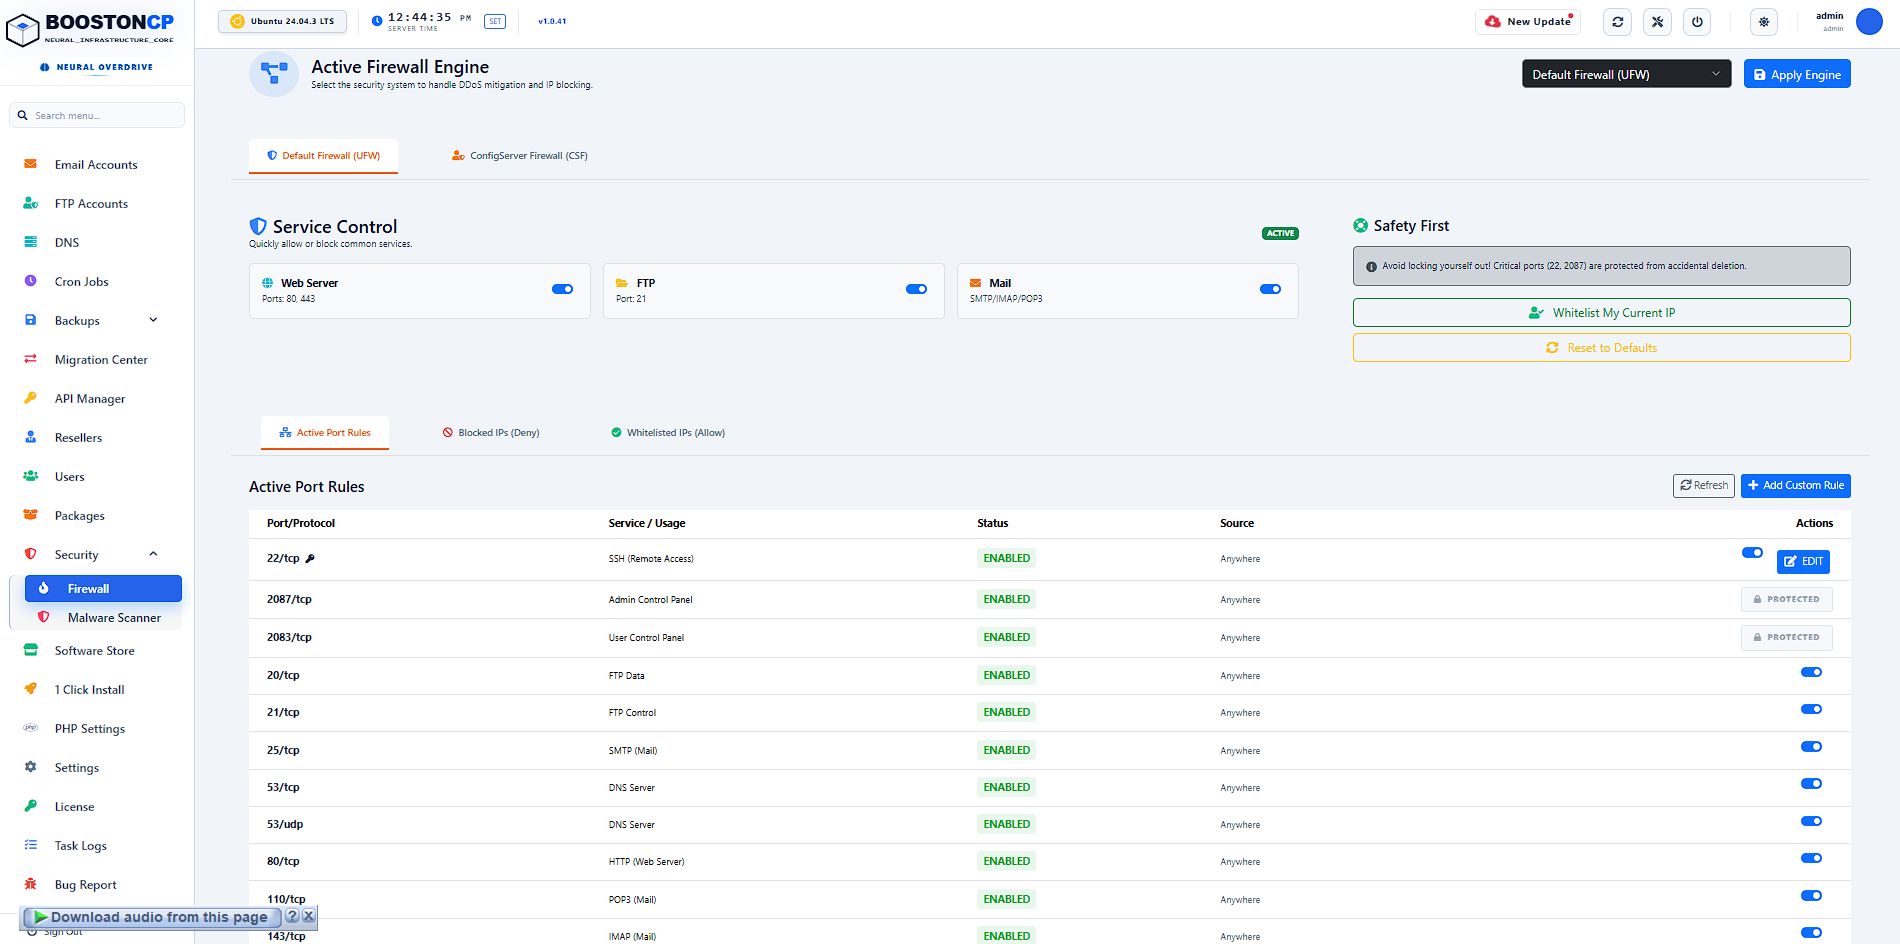Open the Blocked IPs (Deny) tab
The image size is (1900, 944).
491,433
